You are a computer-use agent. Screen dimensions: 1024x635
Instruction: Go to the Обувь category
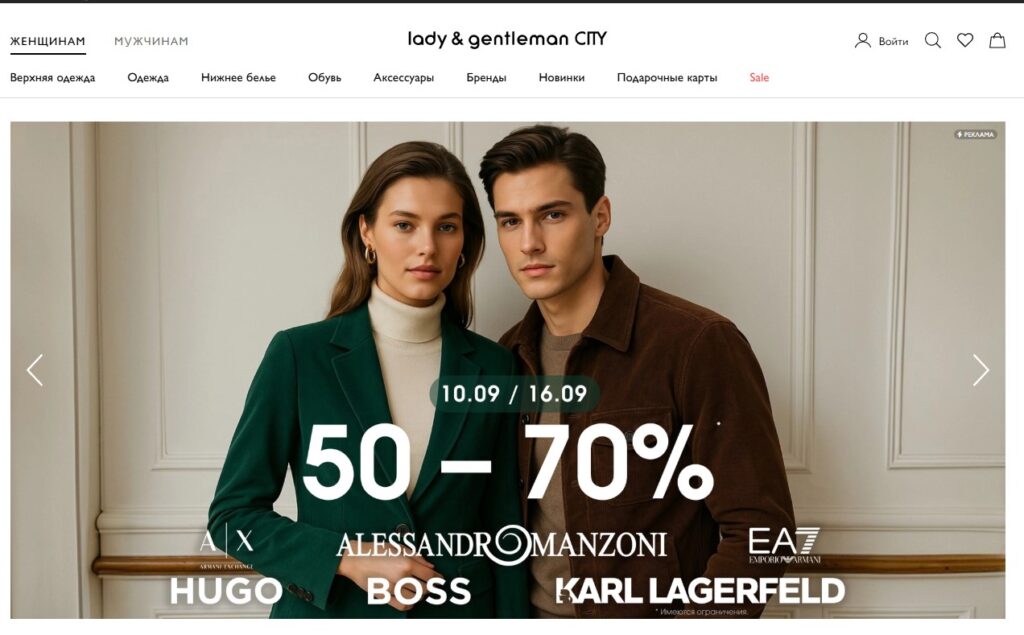325,78
